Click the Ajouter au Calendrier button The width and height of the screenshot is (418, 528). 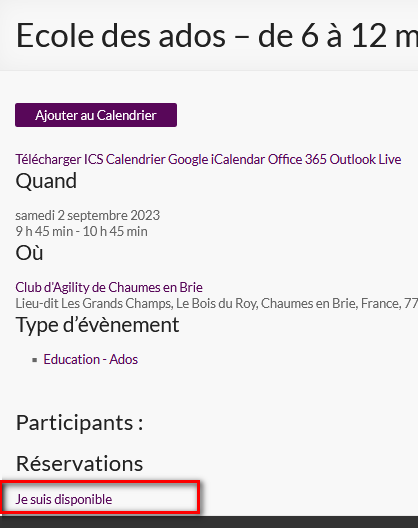96,115
